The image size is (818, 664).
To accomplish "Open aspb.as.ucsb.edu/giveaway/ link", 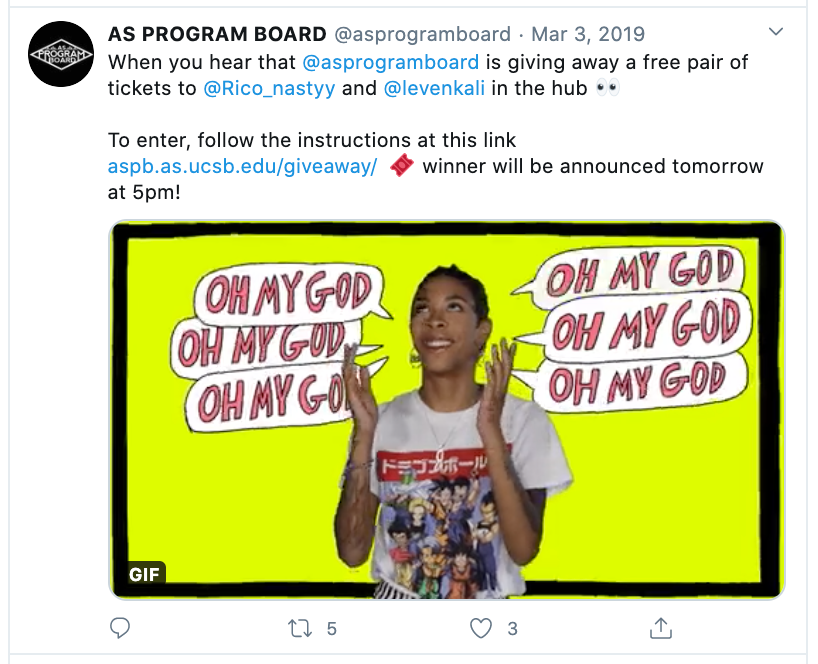I will (x=242, y=166).
